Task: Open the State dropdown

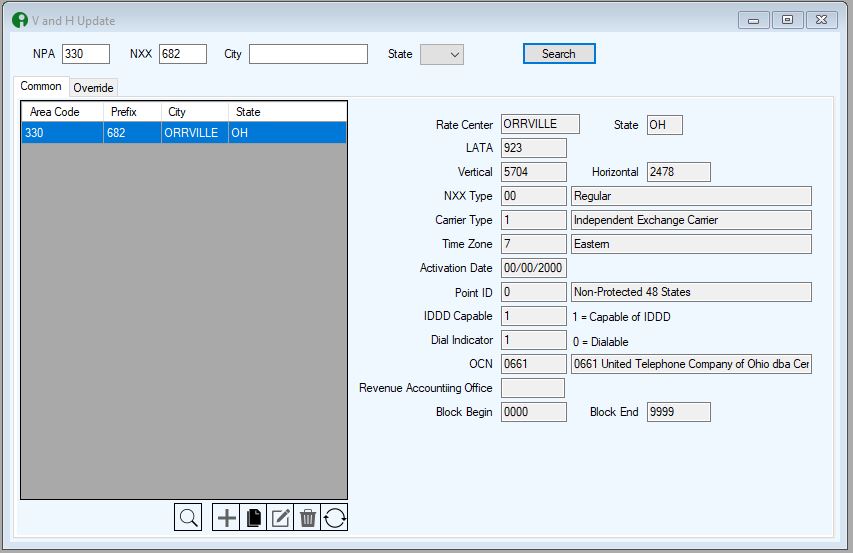Action: click(442, 54)
